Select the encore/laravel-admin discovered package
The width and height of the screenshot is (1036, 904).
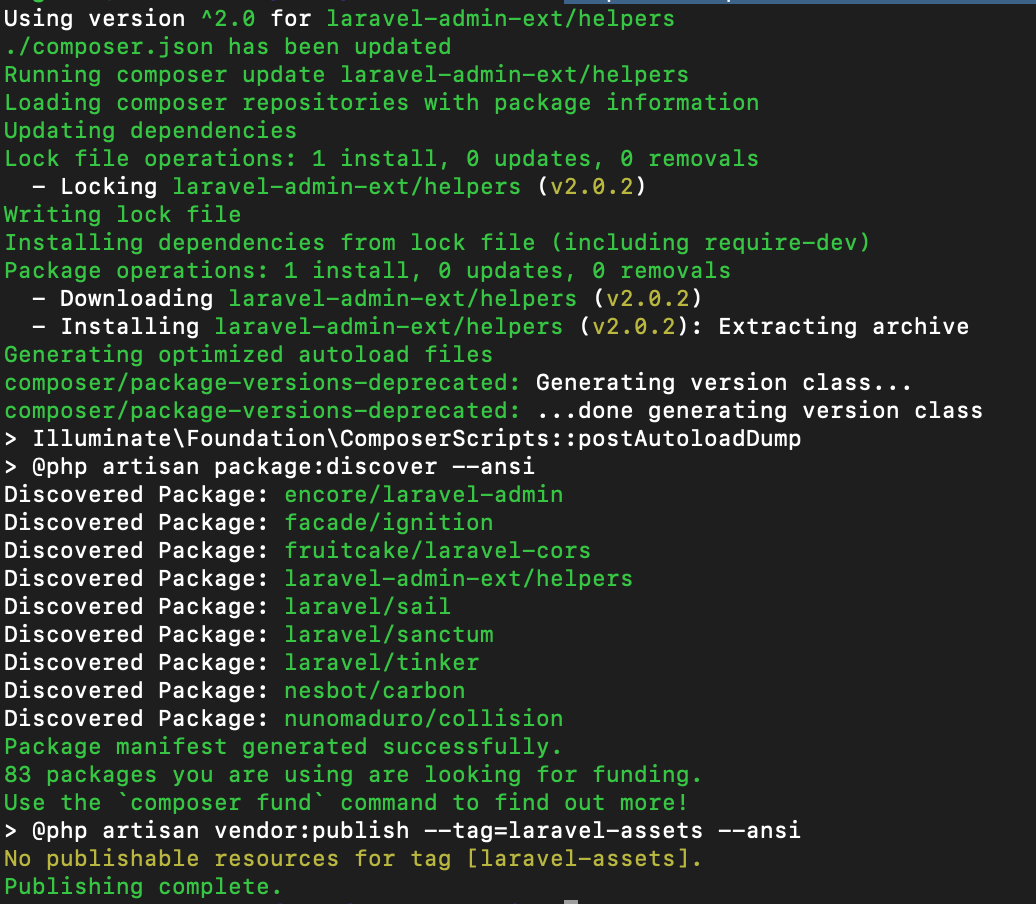pos(423,494)
